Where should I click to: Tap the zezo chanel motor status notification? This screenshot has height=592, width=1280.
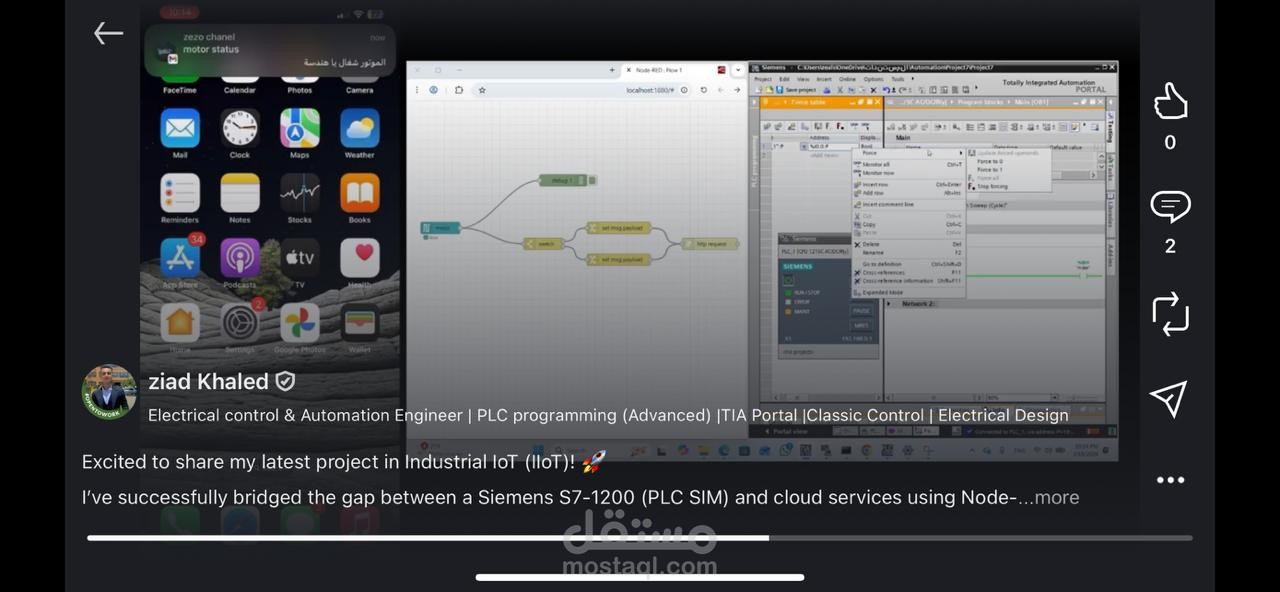(270, 50)
